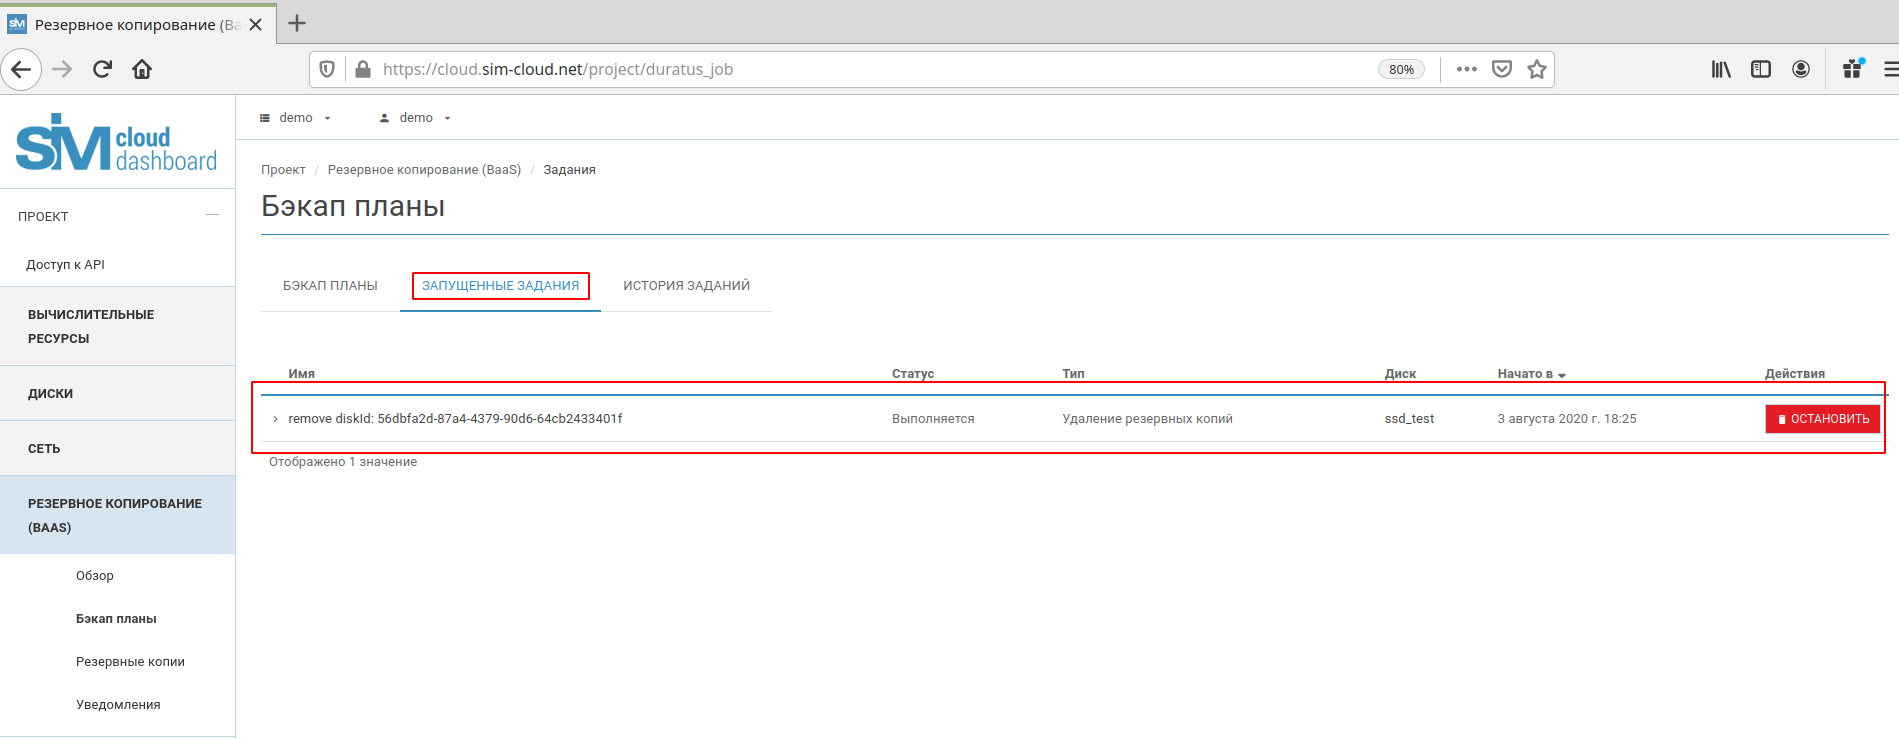Reload the page with refresh icon
This screenshot has height=739, width=1899.
point(102,69)
